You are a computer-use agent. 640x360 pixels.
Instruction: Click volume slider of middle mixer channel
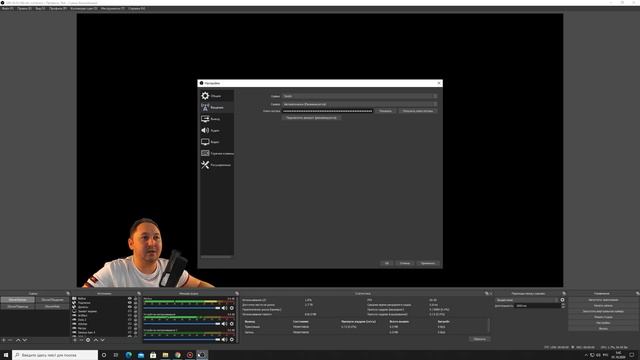[x=182, y=324]
